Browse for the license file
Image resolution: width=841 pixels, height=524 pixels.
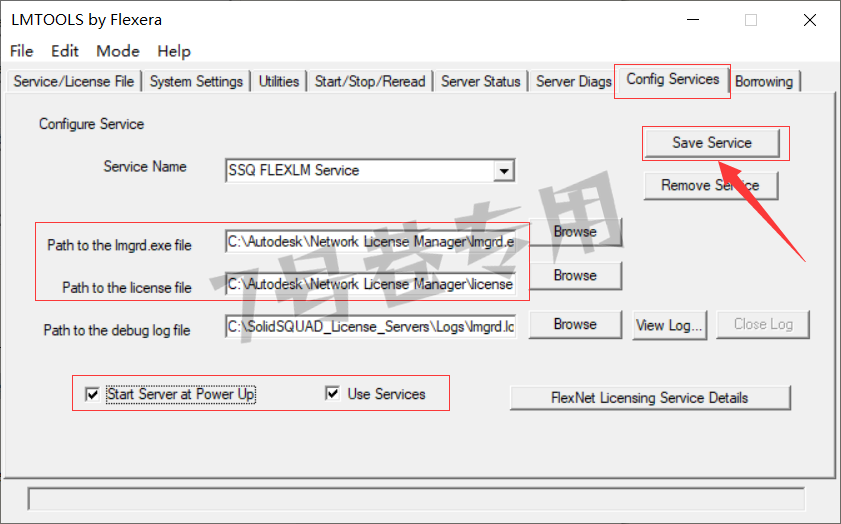[575, 275]
